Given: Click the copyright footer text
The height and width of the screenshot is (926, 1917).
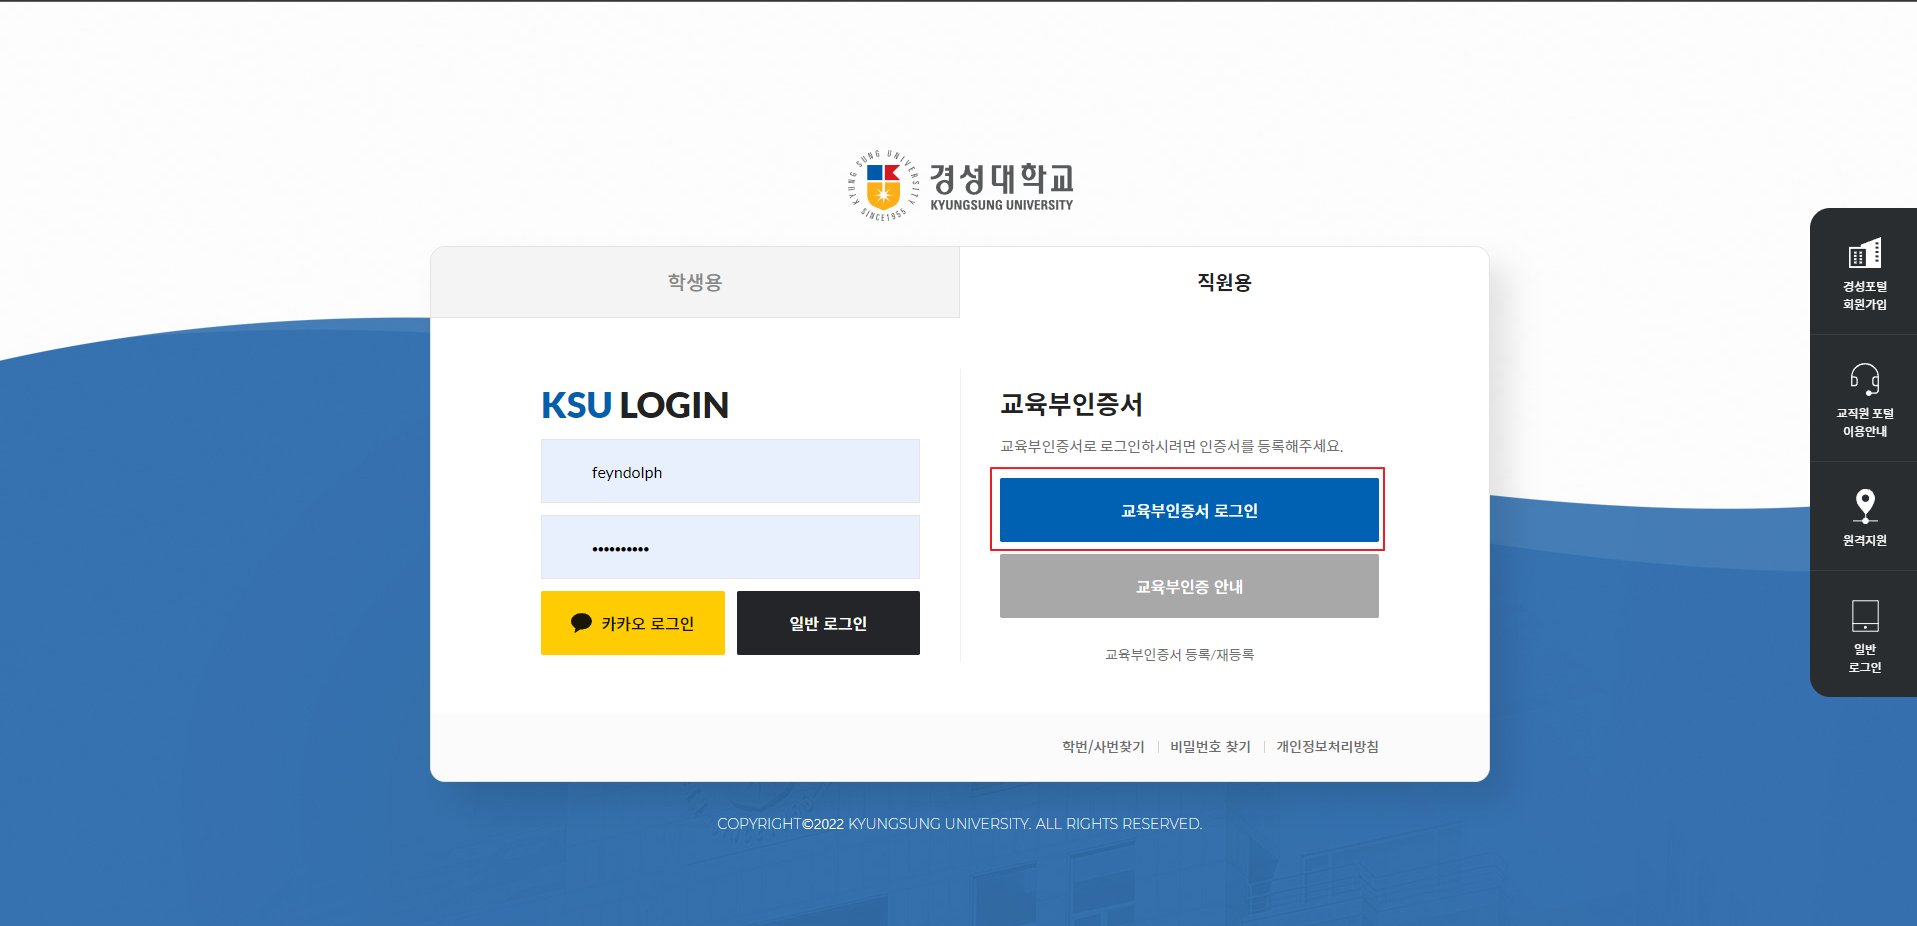Looking at the screenshot, I should 959,824.
